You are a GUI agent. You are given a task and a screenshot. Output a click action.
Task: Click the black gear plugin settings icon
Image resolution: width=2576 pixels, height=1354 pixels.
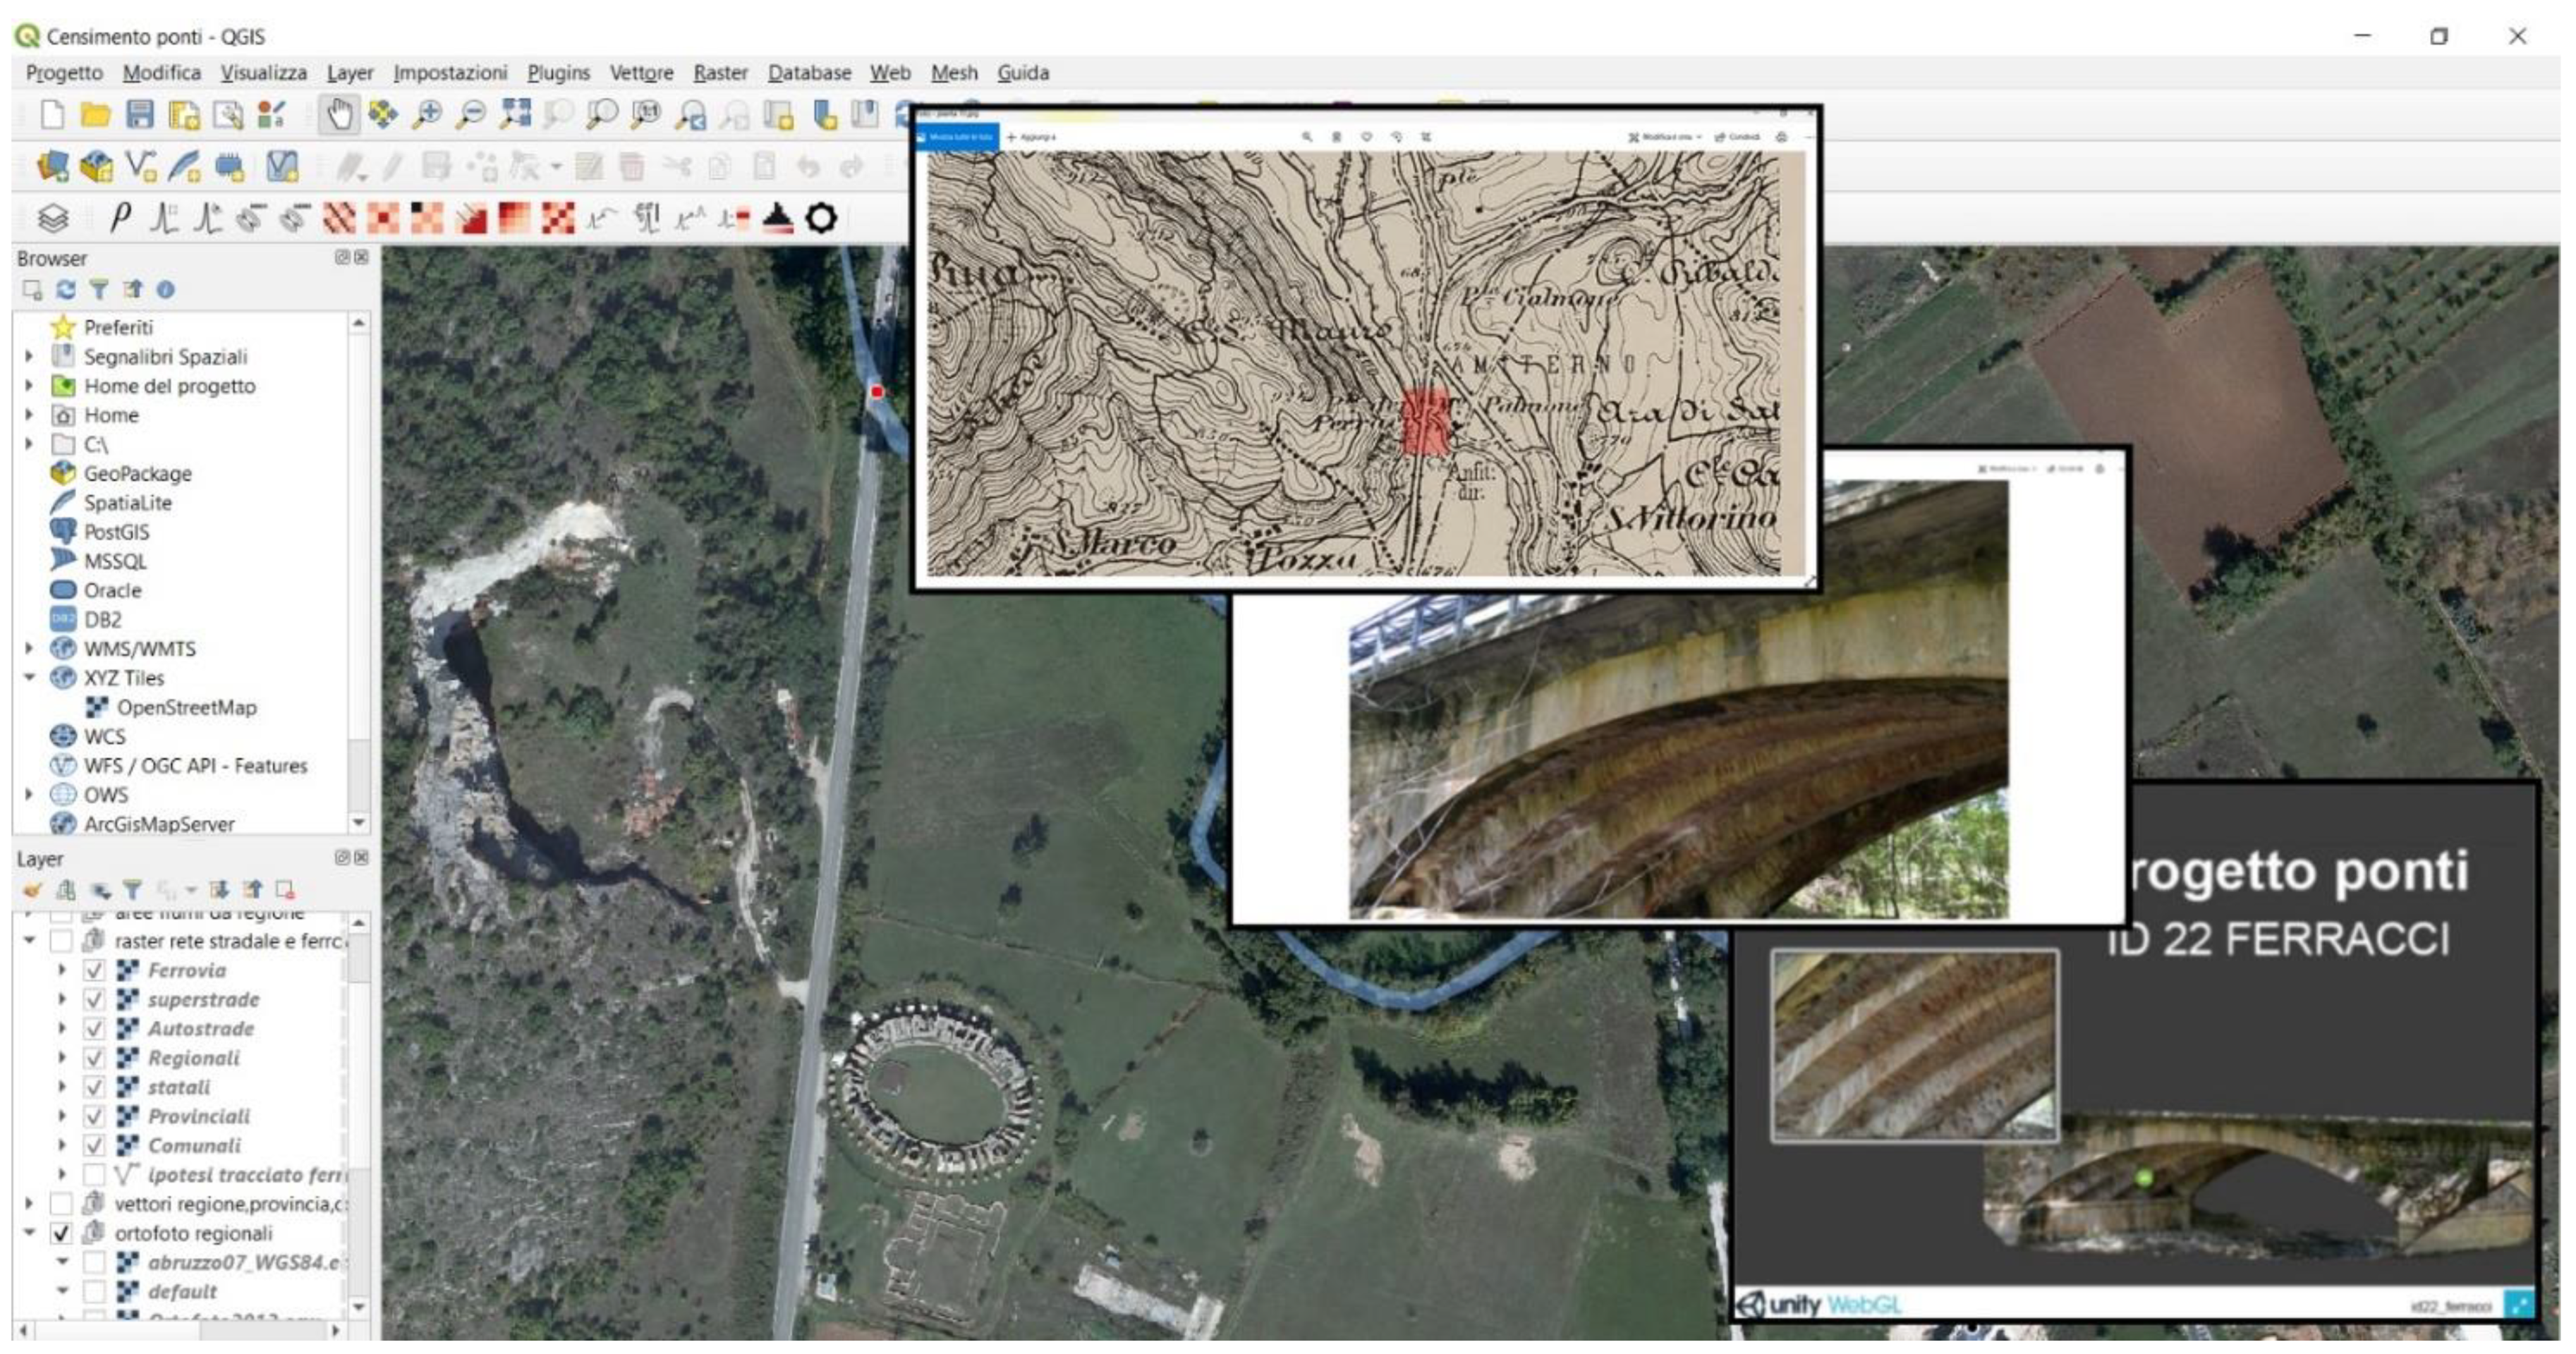(x=821, y=218)
